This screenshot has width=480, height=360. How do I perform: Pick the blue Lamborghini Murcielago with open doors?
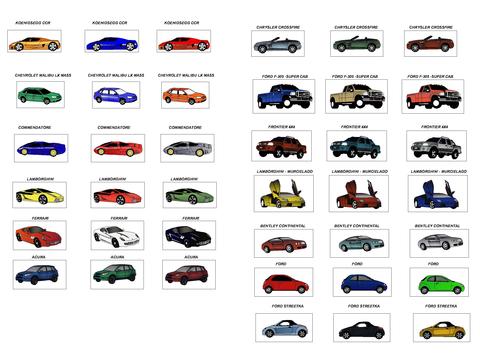pos(438,194)
